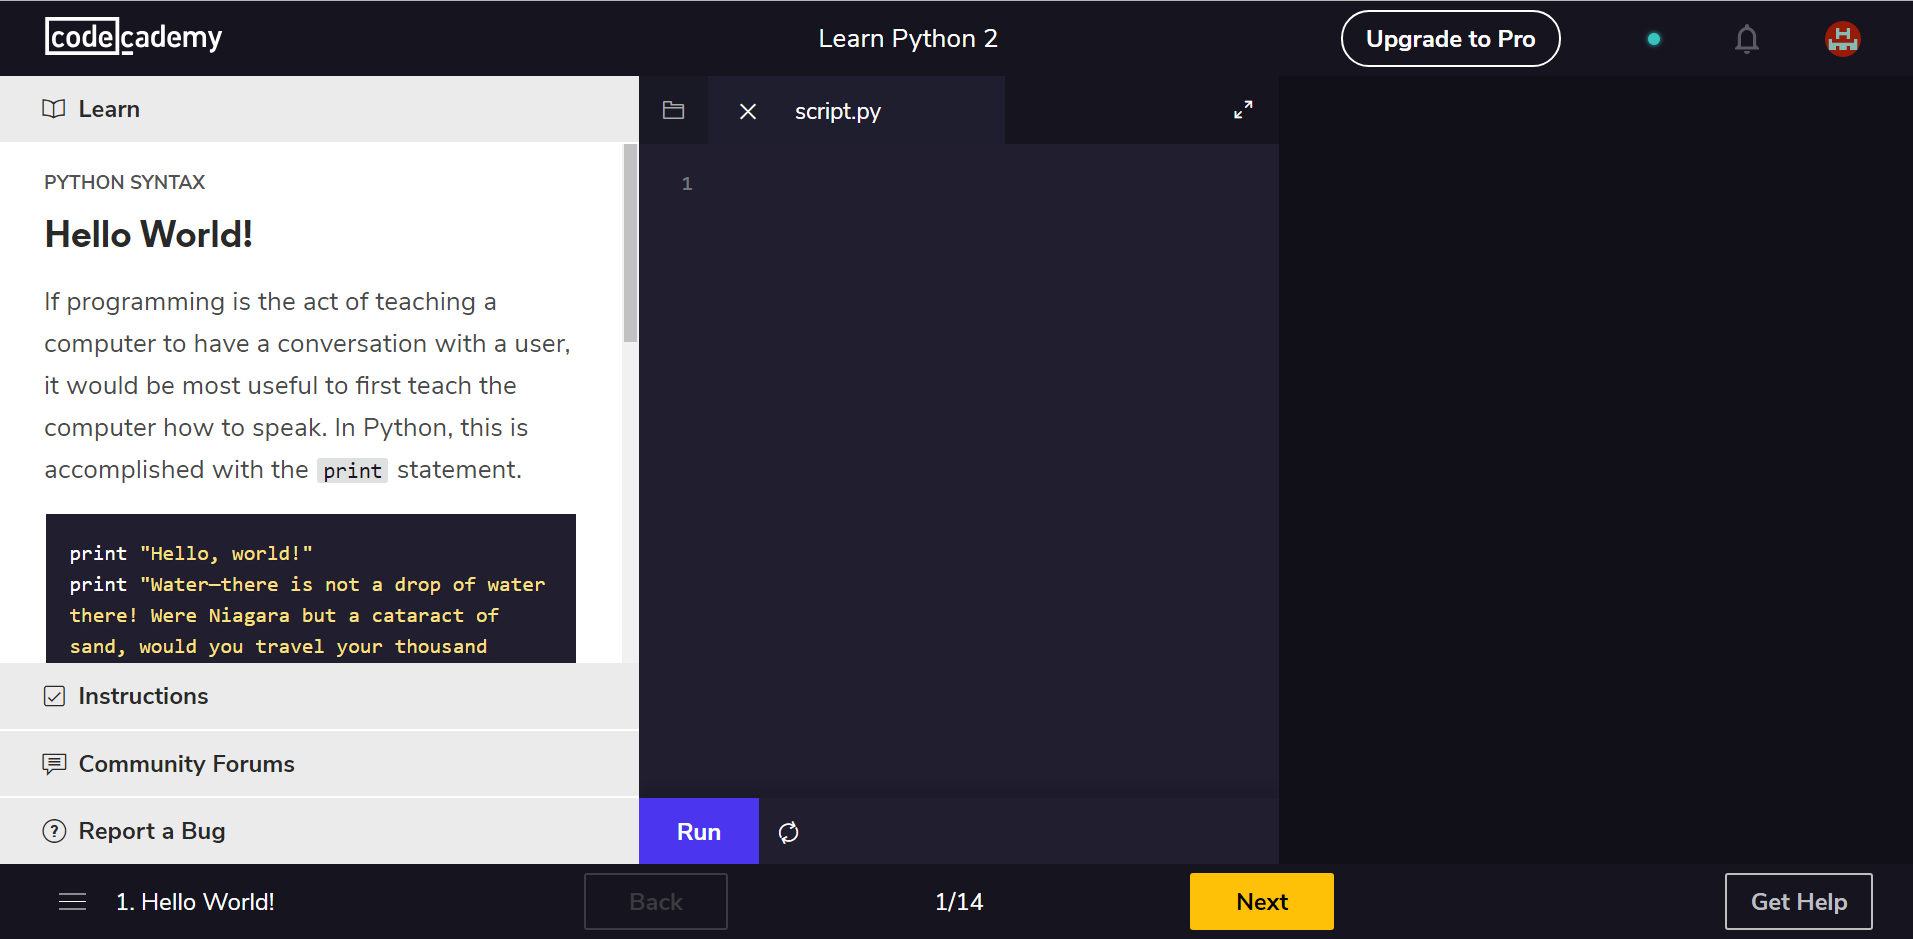Click the Instructions checkbox icon
This screenshot has width=1913, height=939.
pos(55,696)
